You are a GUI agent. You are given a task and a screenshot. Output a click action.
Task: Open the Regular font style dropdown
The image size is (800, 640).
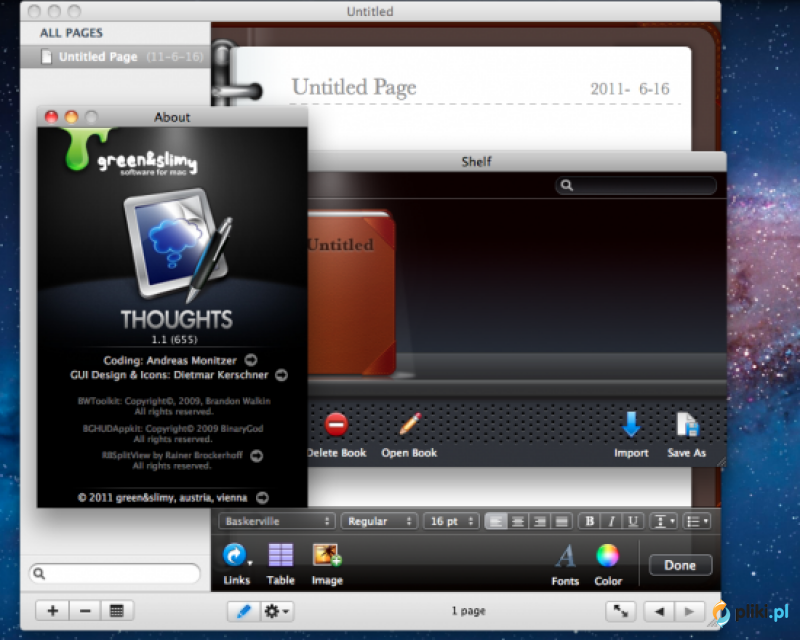pos(379,521)
